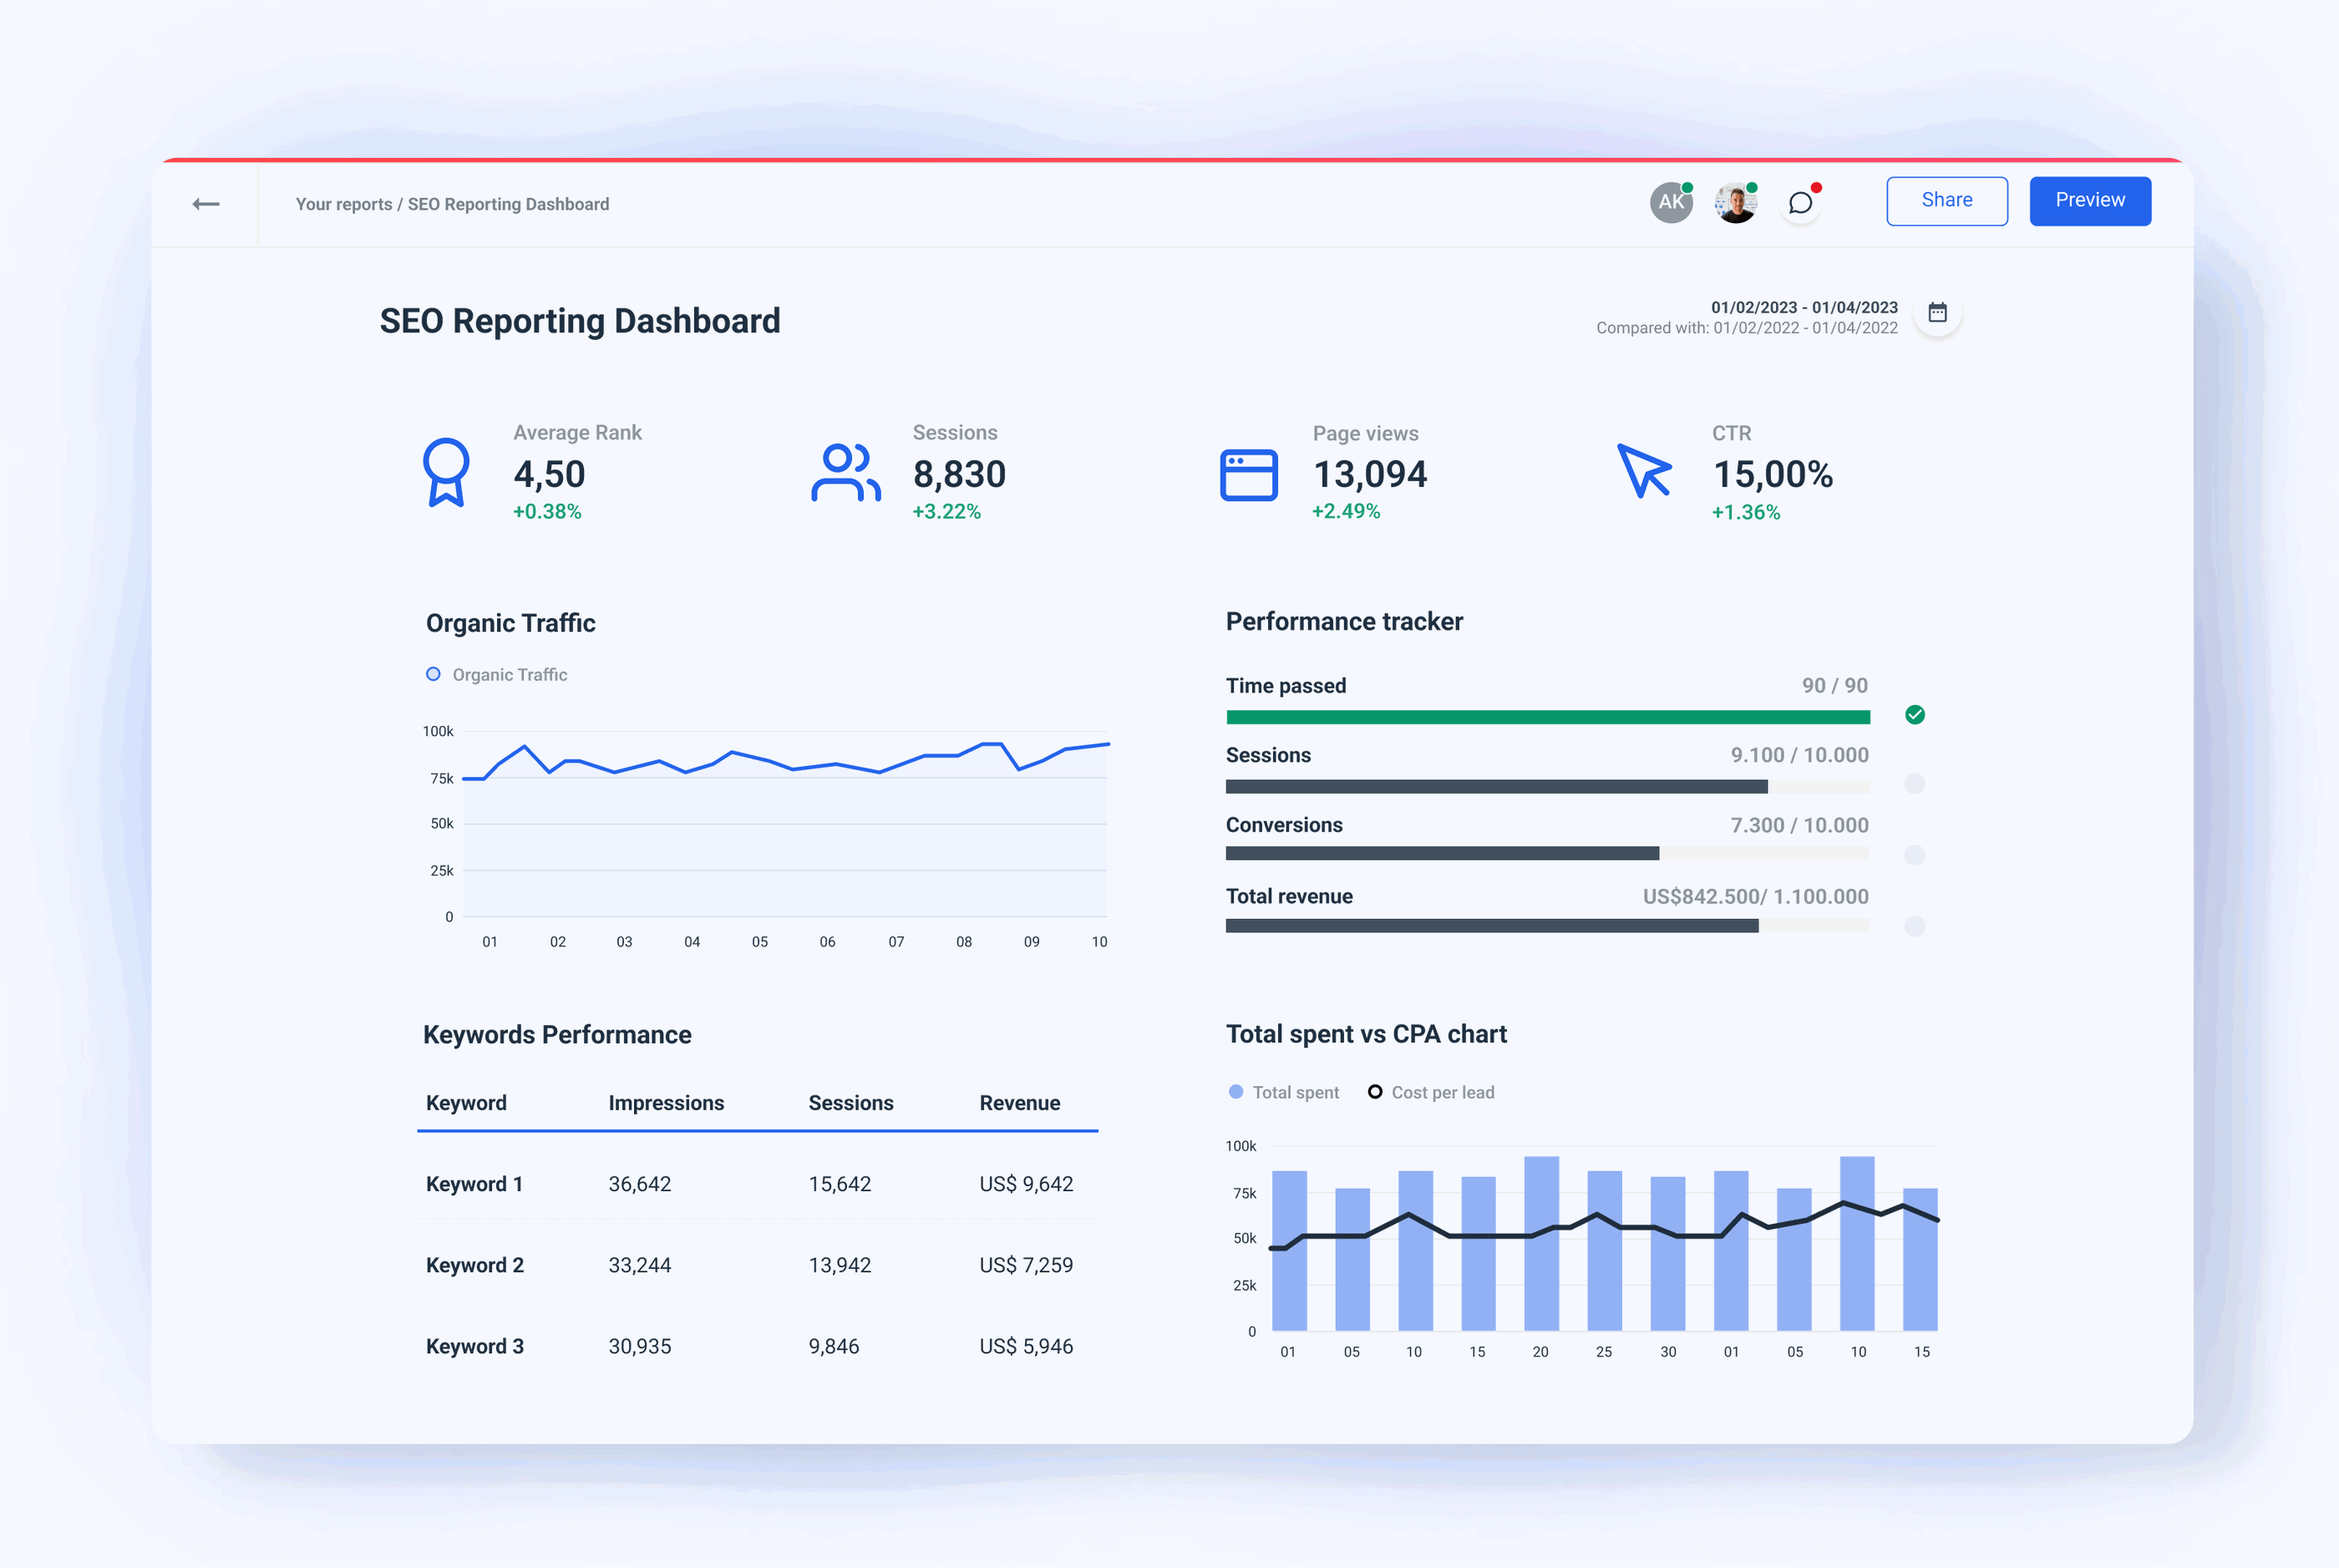Mark the Conversions goal status circle
The image size is (2339, 1568).
(1915, 855)
